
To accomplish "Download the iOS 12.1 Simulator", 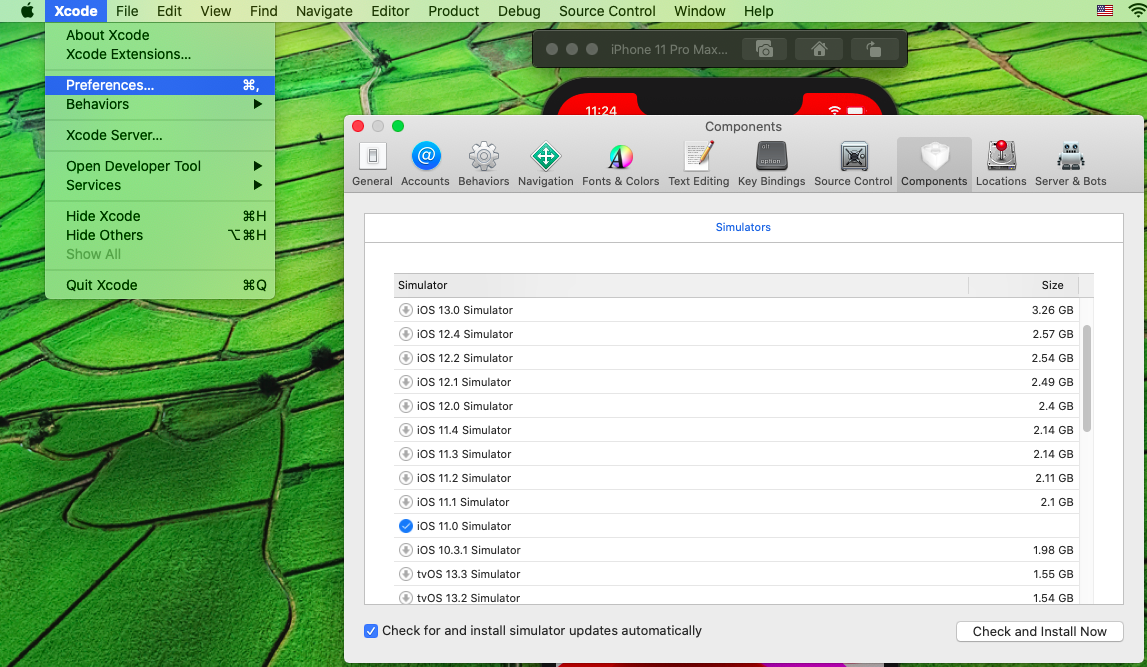I will pyautogui.click(x=405, y=382).
